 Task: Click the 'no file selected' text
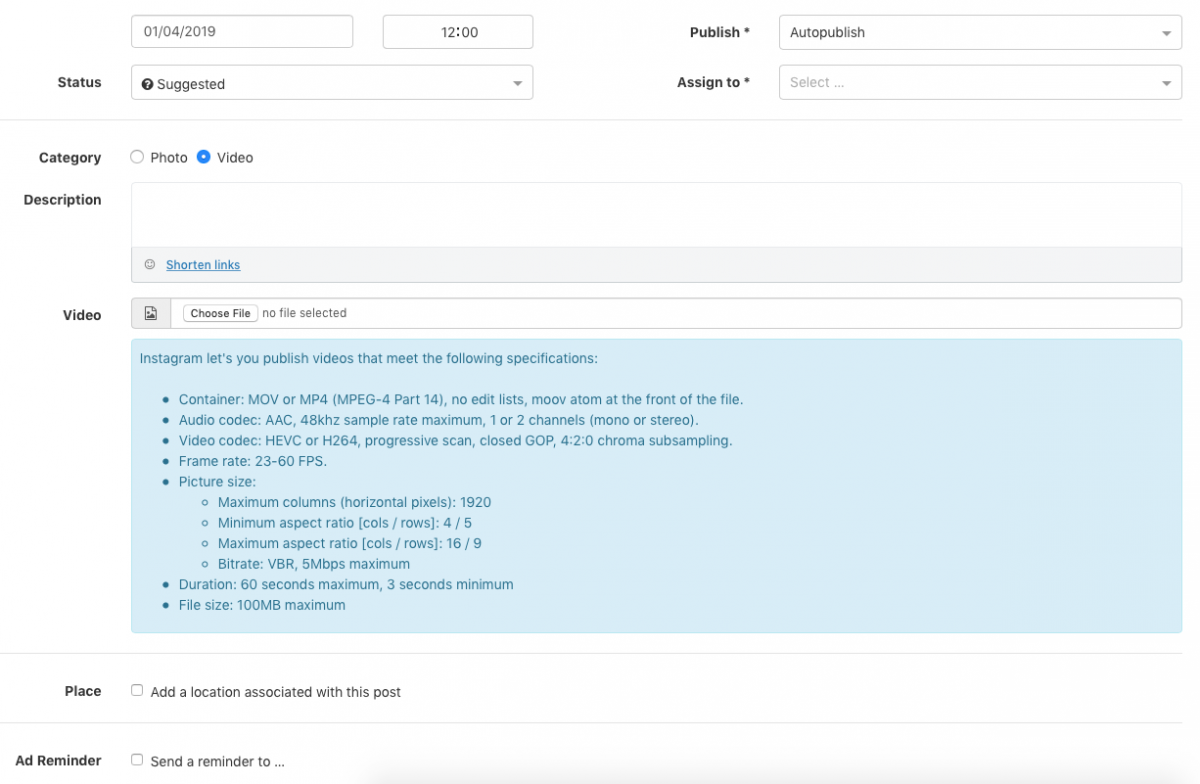point(304,313)
